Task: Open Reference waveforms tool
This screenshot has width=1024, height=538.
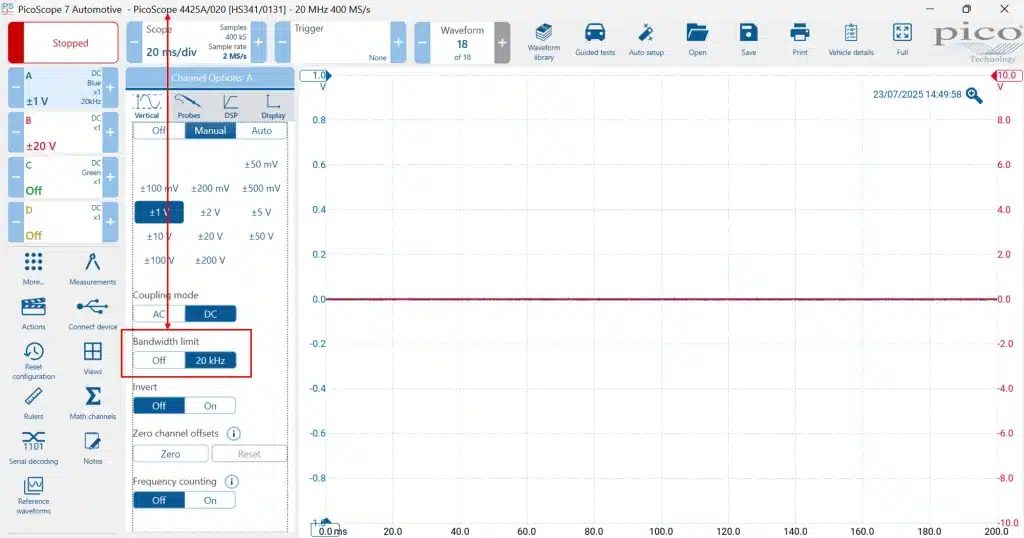Action: click(x=33, y=496)
